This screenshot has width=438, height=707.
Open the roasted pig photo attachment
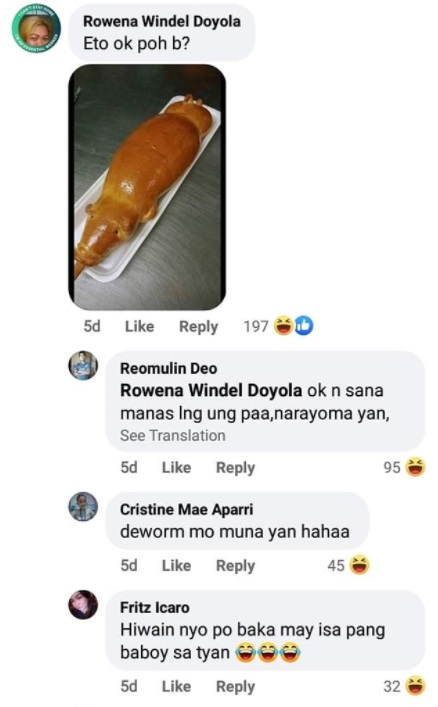[x=147, y=187]
